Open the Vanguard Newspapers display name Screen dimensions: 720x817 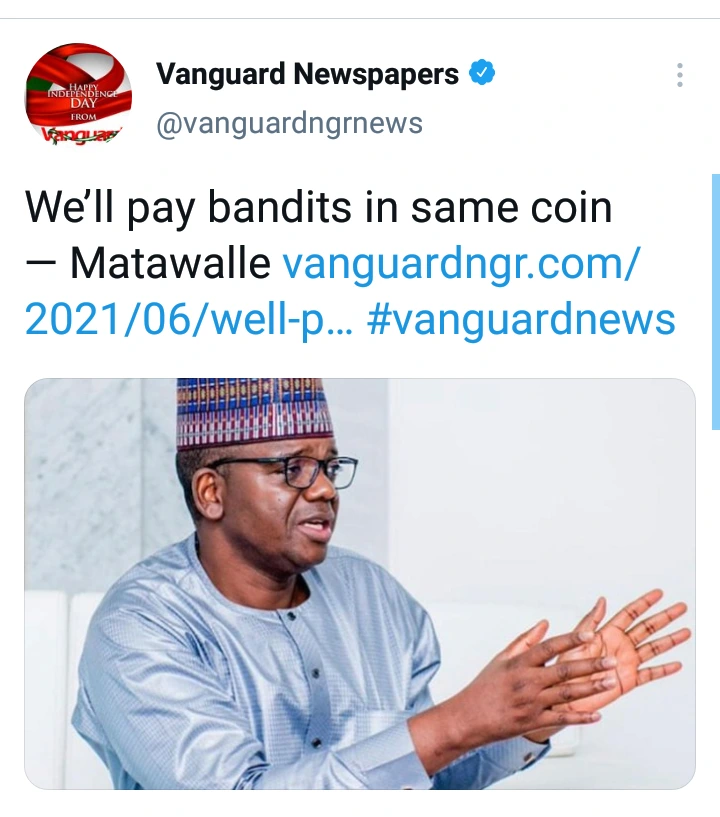(307, 73)
